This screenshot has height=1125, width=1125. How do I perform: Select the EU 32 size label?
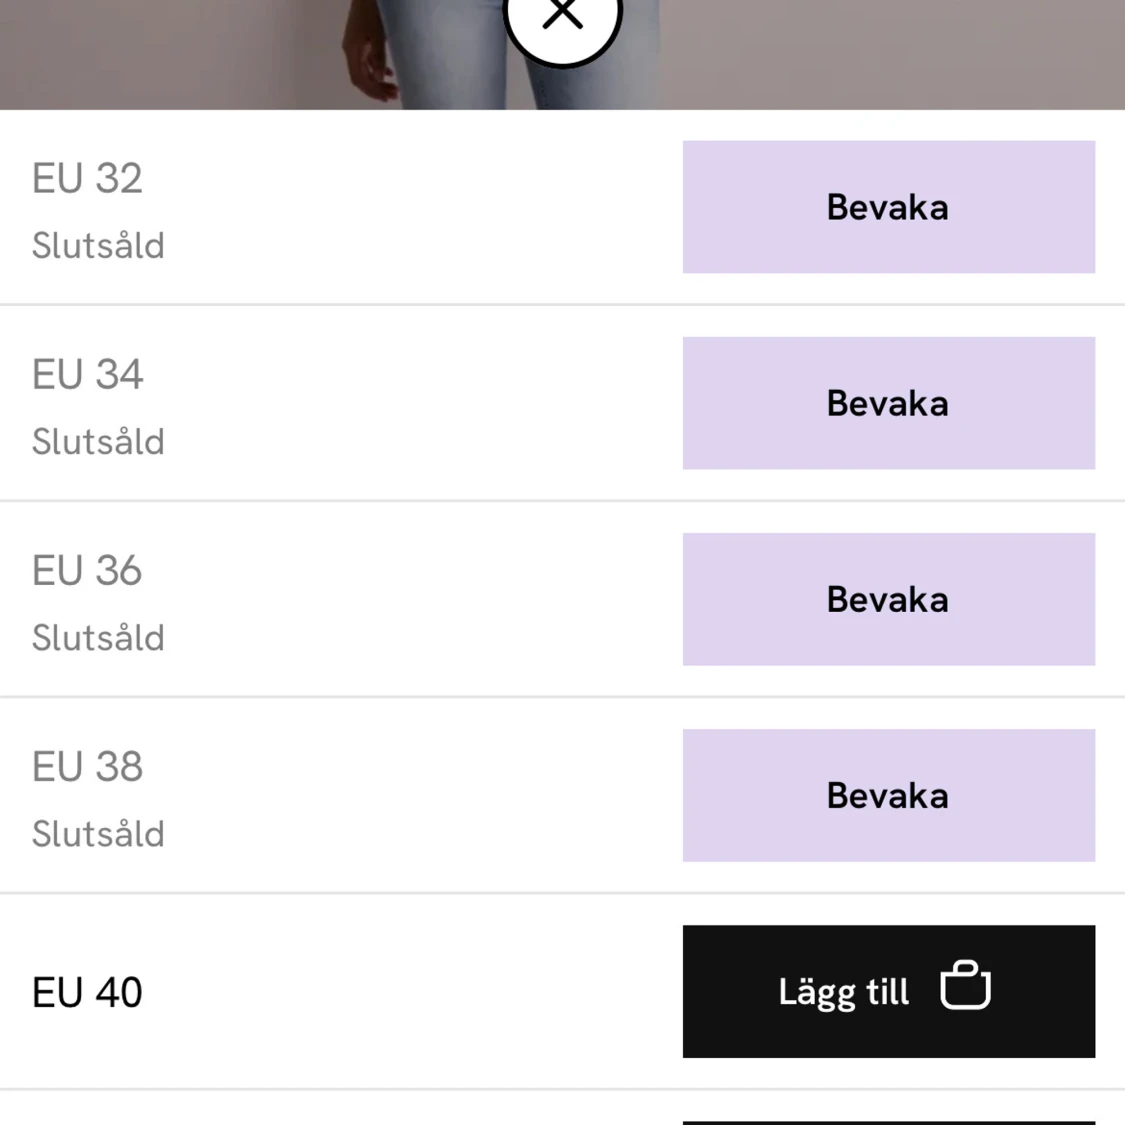click(x=88, y=178)
